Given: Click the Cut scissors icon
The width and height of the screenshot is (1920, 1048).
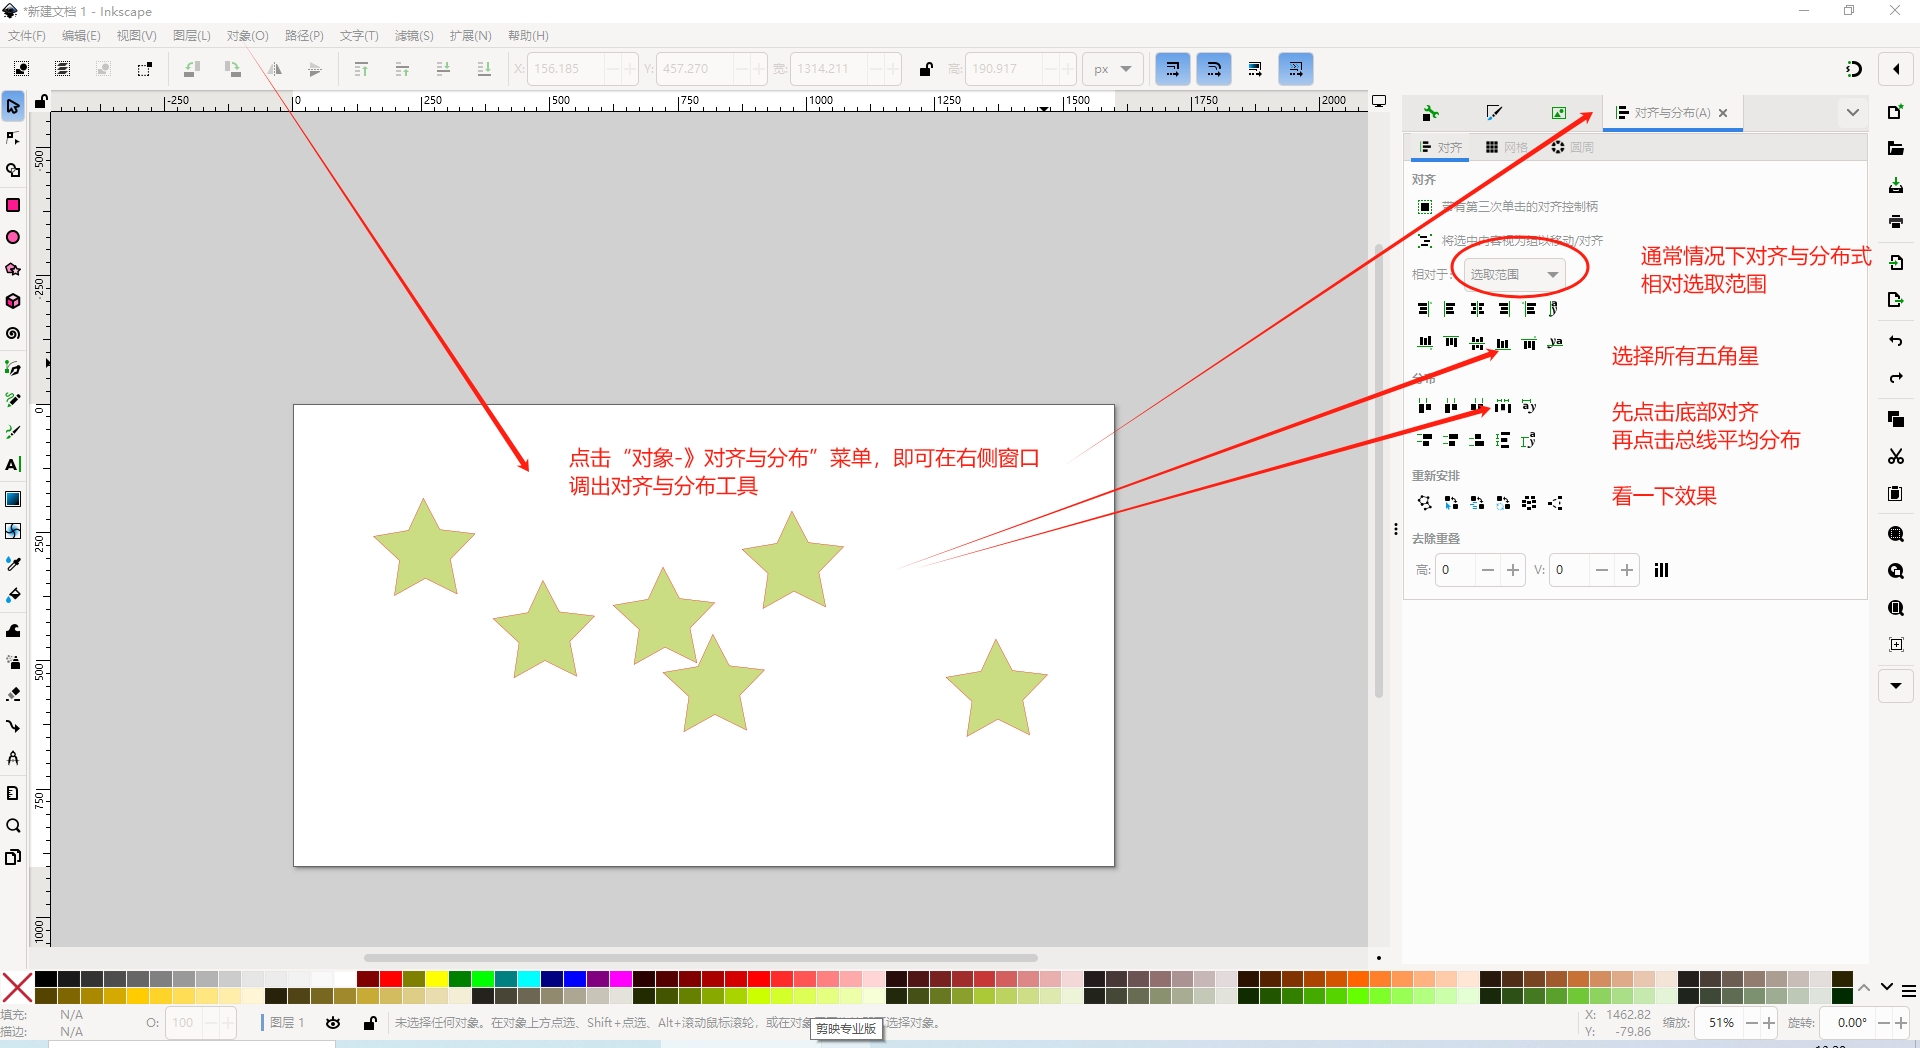Looking at the screenshot, I should [x=1895, y=457].
